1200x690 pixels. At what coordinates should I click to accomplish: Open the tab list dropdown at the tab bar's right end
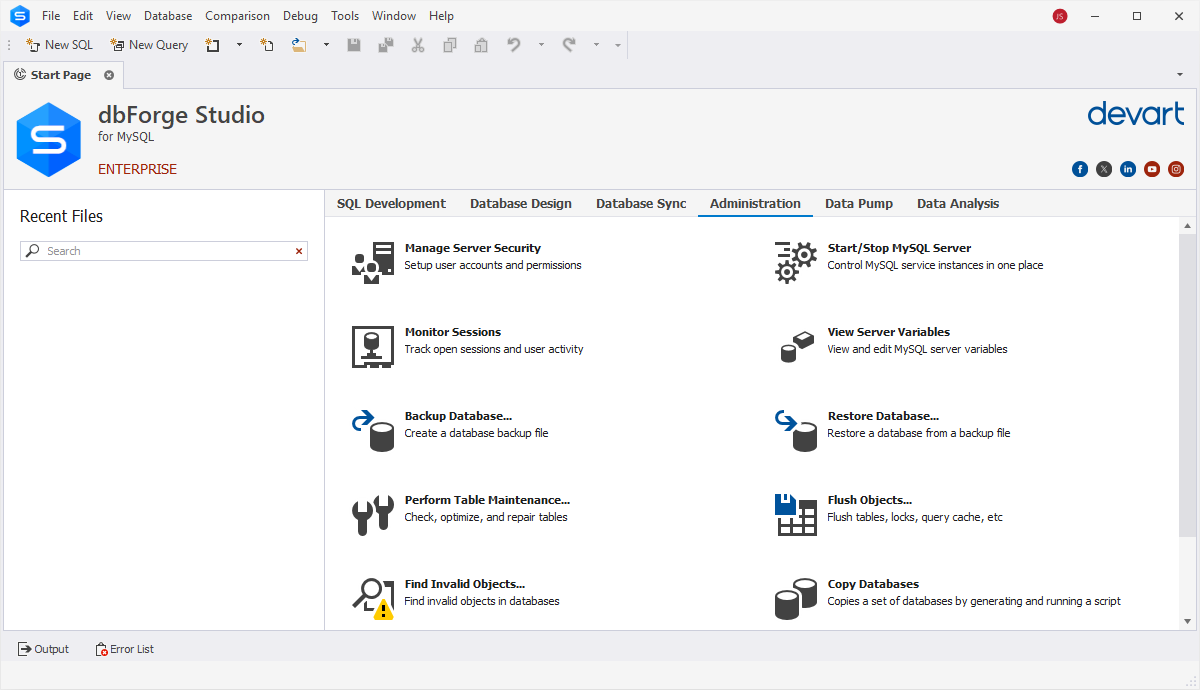click(1180, 75)
